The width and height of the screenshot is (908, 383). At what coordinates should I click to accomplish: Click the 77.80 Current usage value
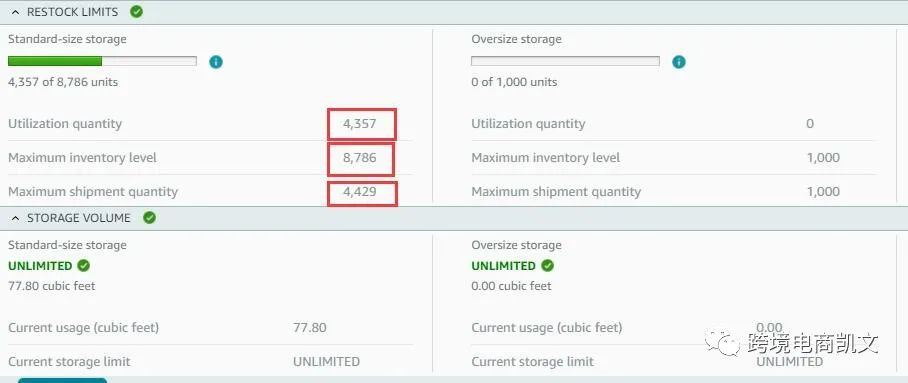click(x=310, y=327)
